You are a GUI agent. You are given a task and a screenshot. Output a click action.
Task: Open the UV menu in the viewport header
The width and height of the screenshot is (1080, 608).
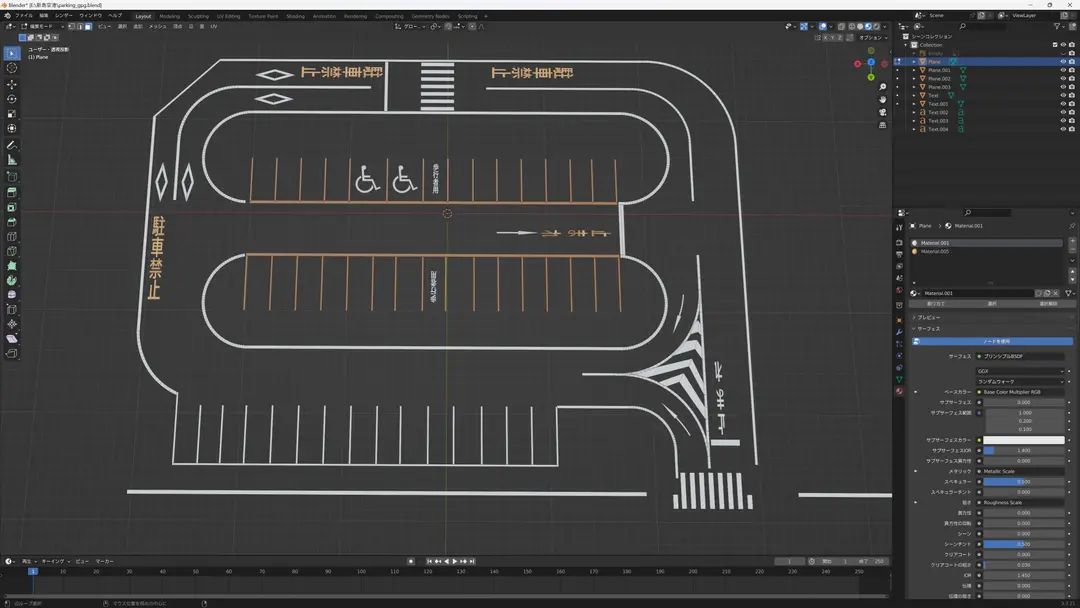pos(214,26)
